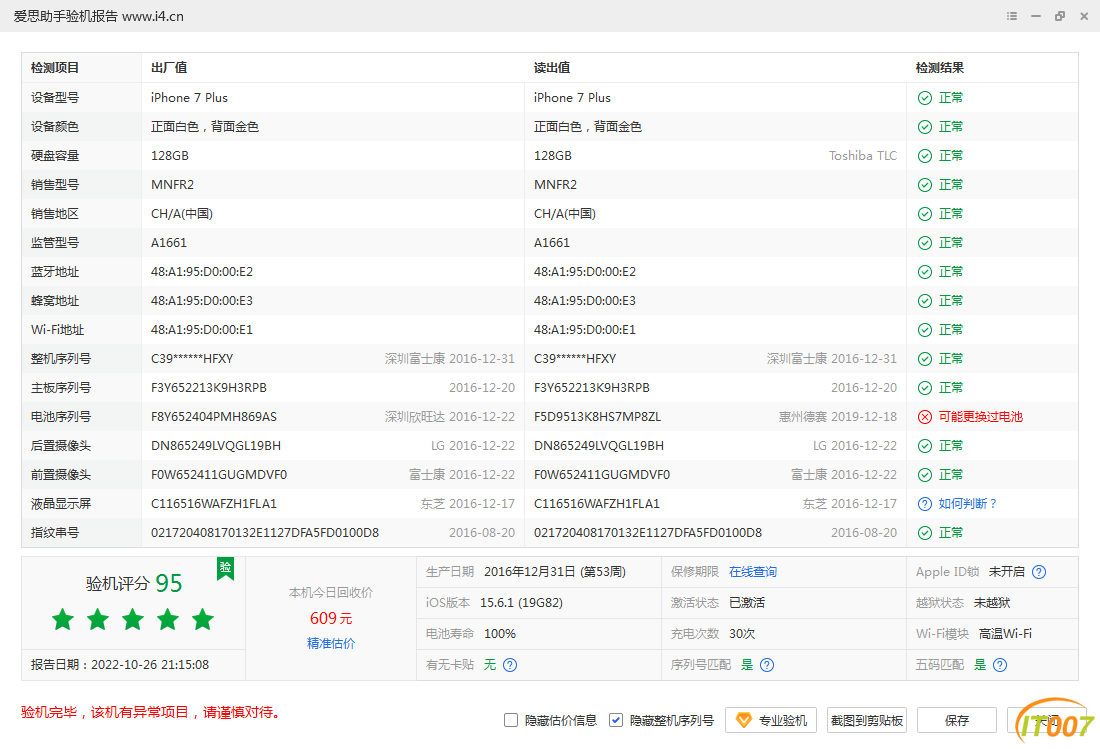Image resolution: width=1100 pixels, height=749 pixels.
Task: Click the green check icon for 销售地区
Action: (925, 214)
